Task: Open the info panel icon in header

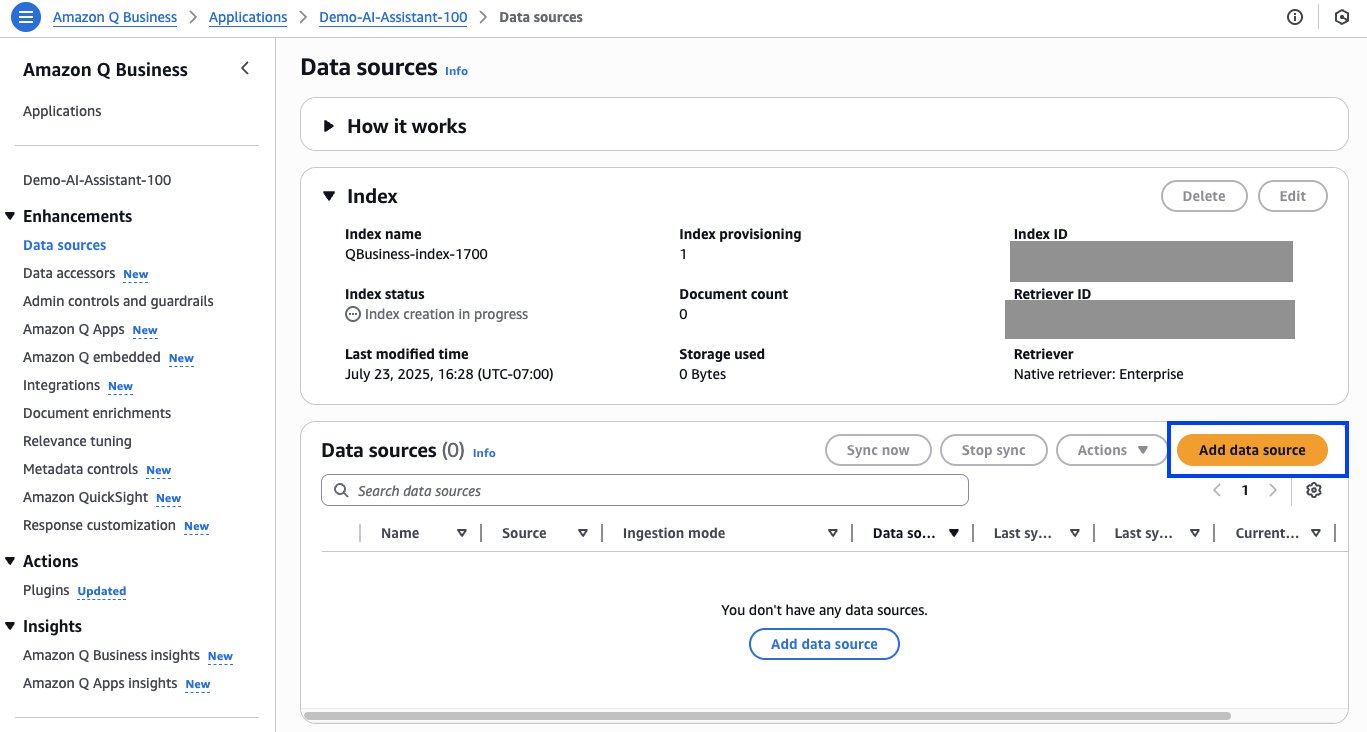Action: click(1295, 17)
